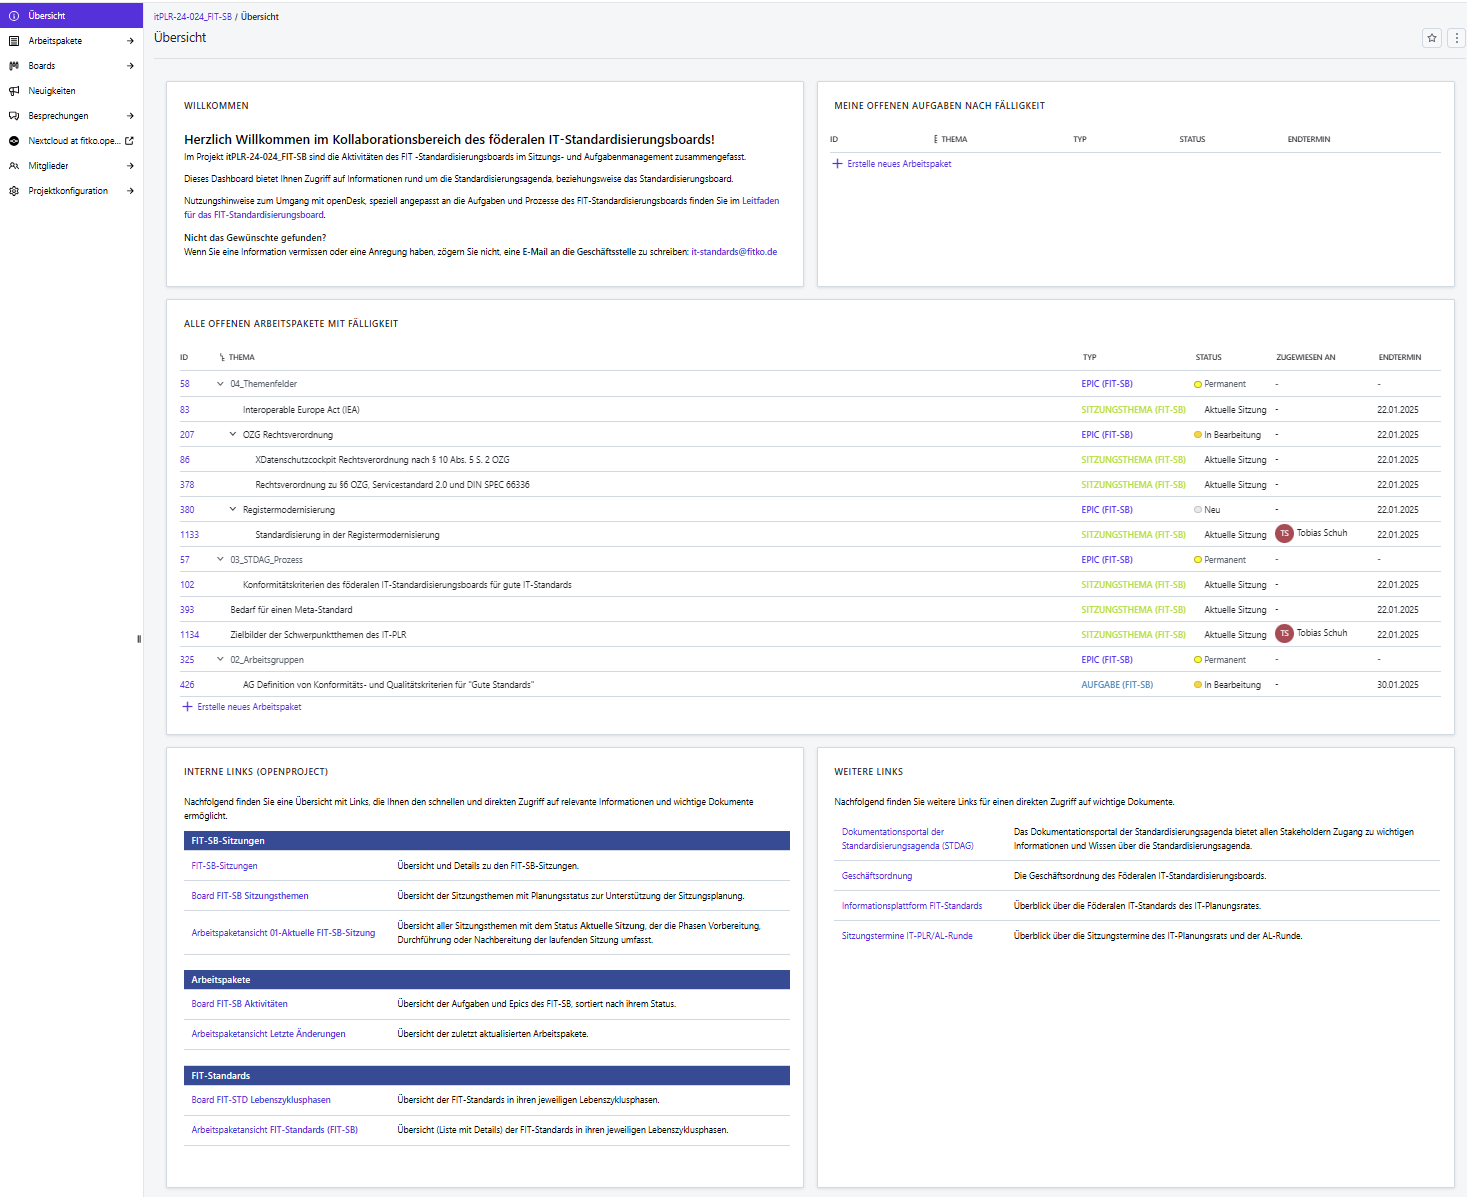Collapse the Registermodernisierung row
This screenshot has width=1467, height=1197.
[233, 510]
